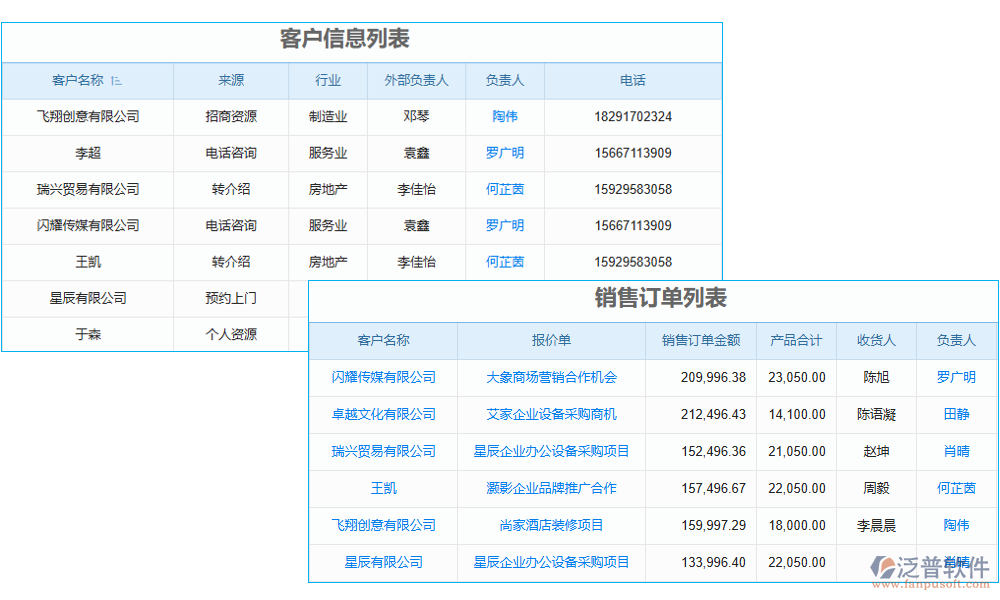Click 何正茜 link in 瑞兴贸易有限公司 row

click(504, 189)
